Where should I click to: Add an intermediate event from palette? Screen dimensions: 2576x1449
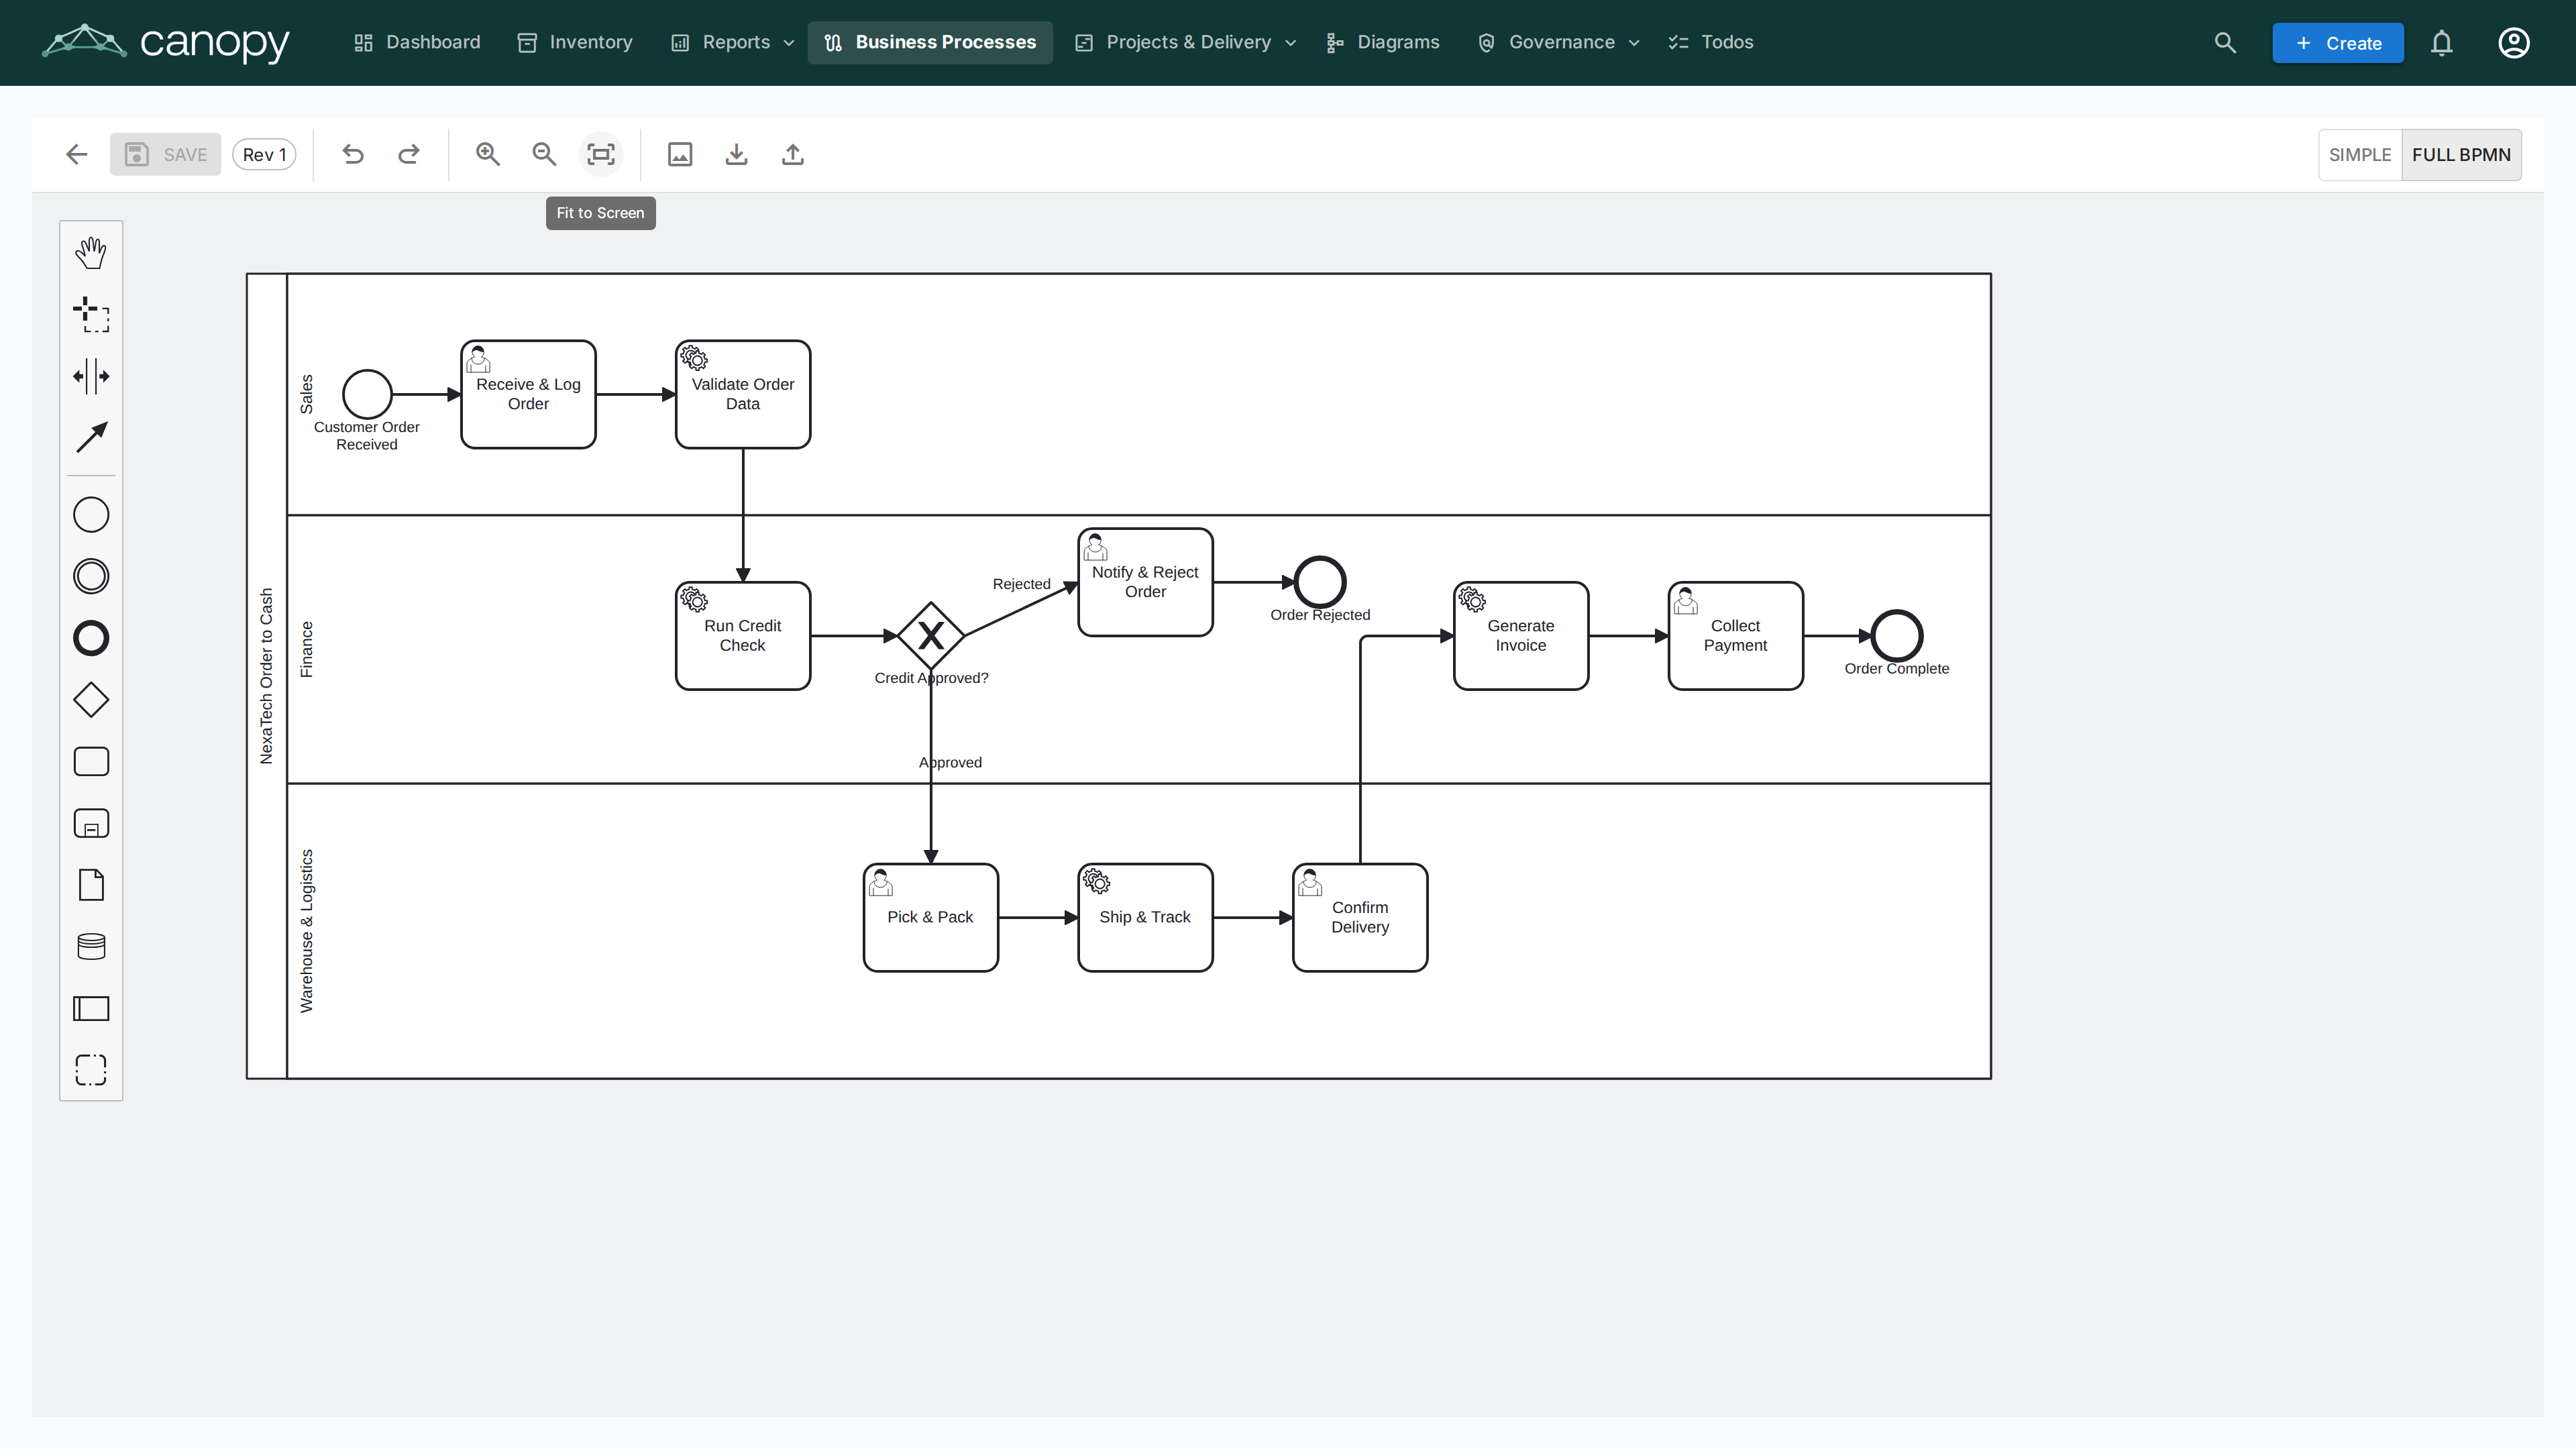(x=91, y=577)
